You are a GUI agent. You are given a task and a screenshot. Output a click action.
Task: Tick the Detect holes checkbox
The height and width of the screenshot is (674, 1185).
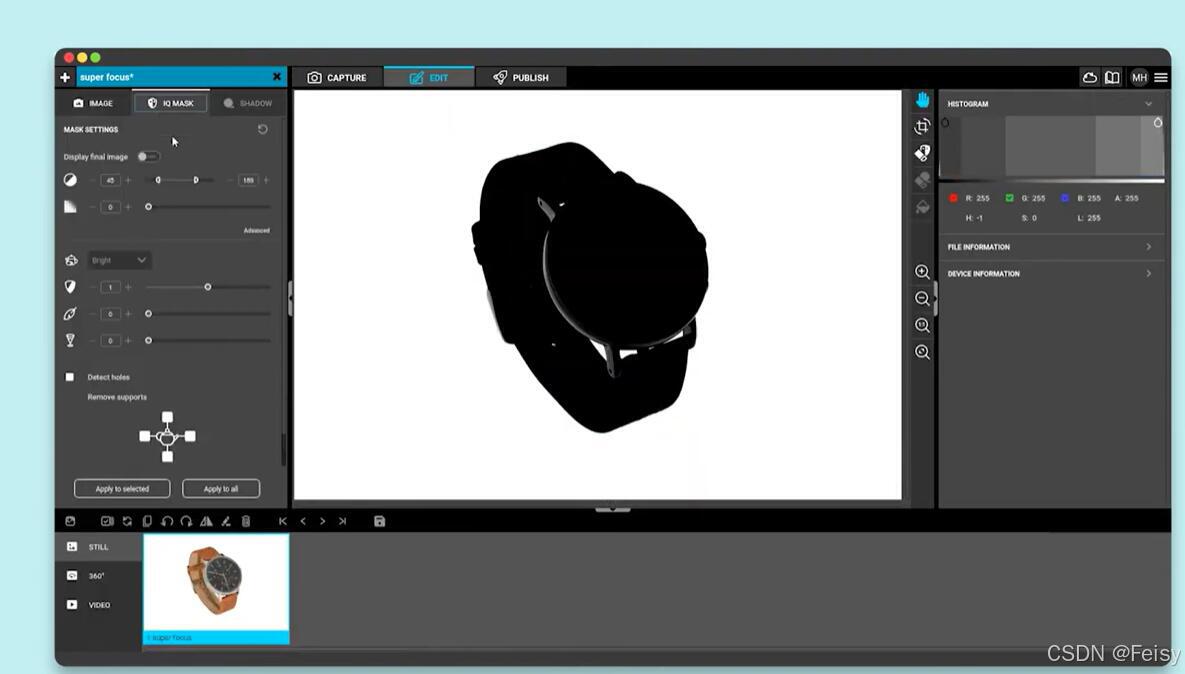tap(70, 376)
